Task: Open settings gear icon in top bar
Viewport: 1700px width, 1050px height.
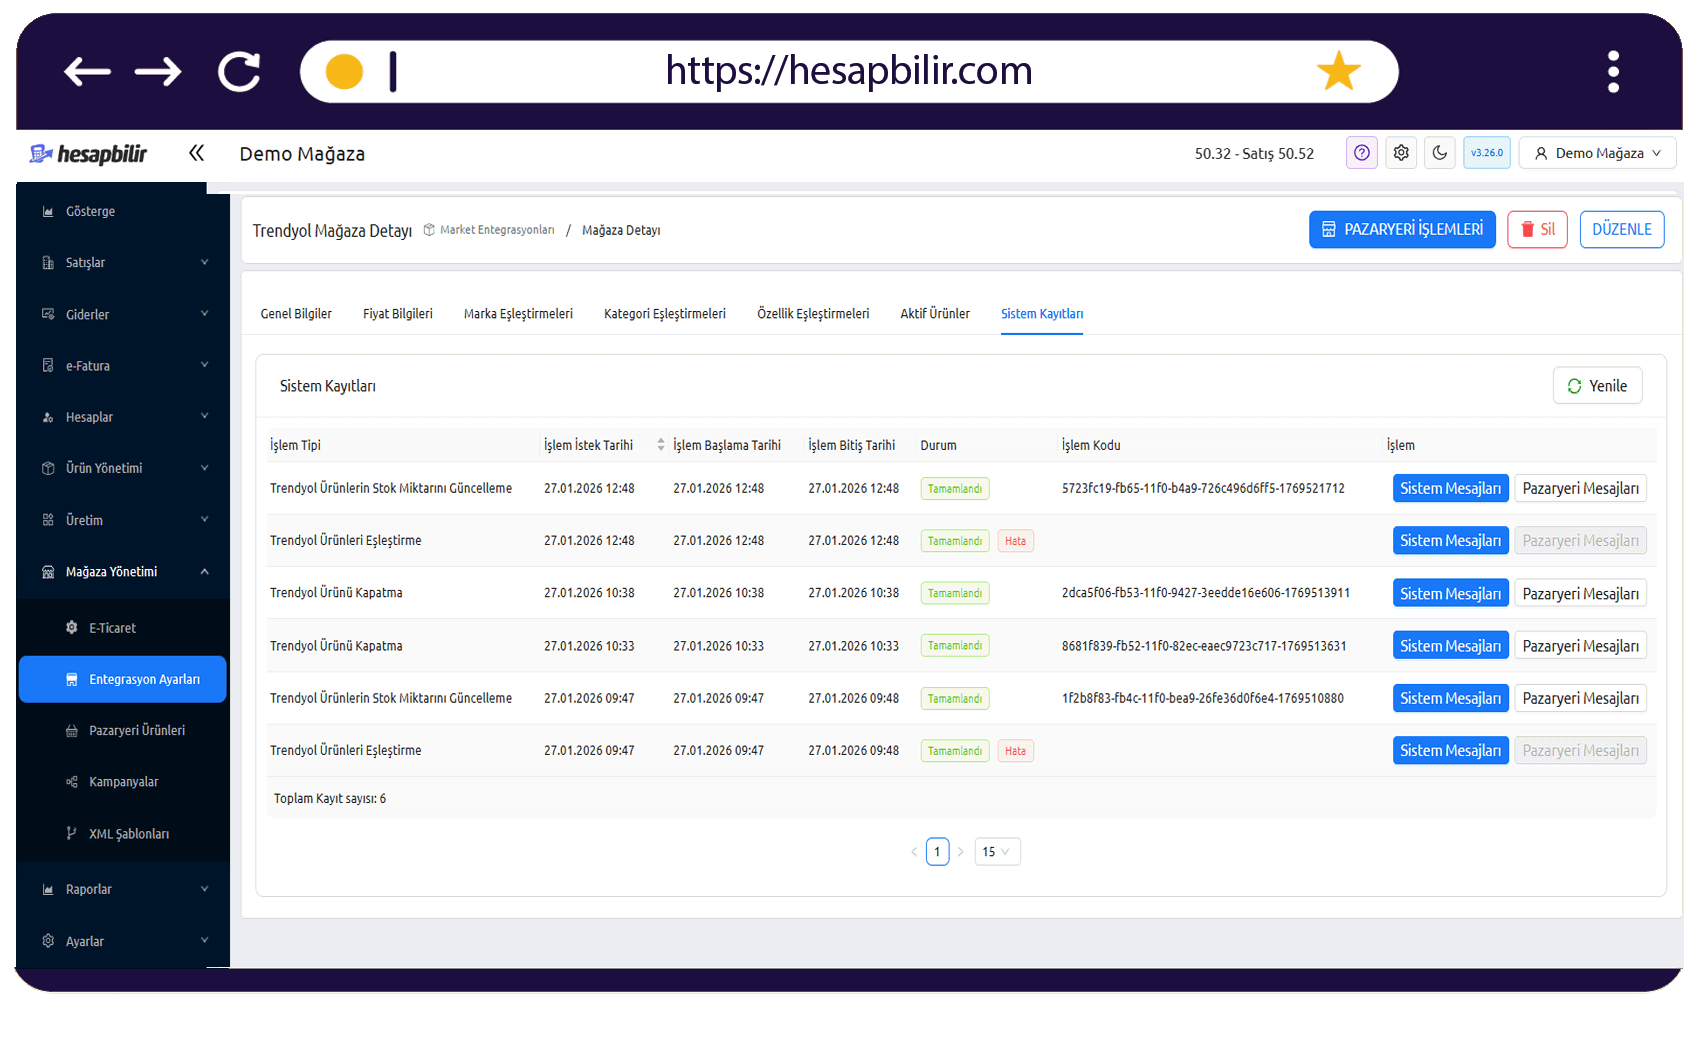Action: [1401, 153]
